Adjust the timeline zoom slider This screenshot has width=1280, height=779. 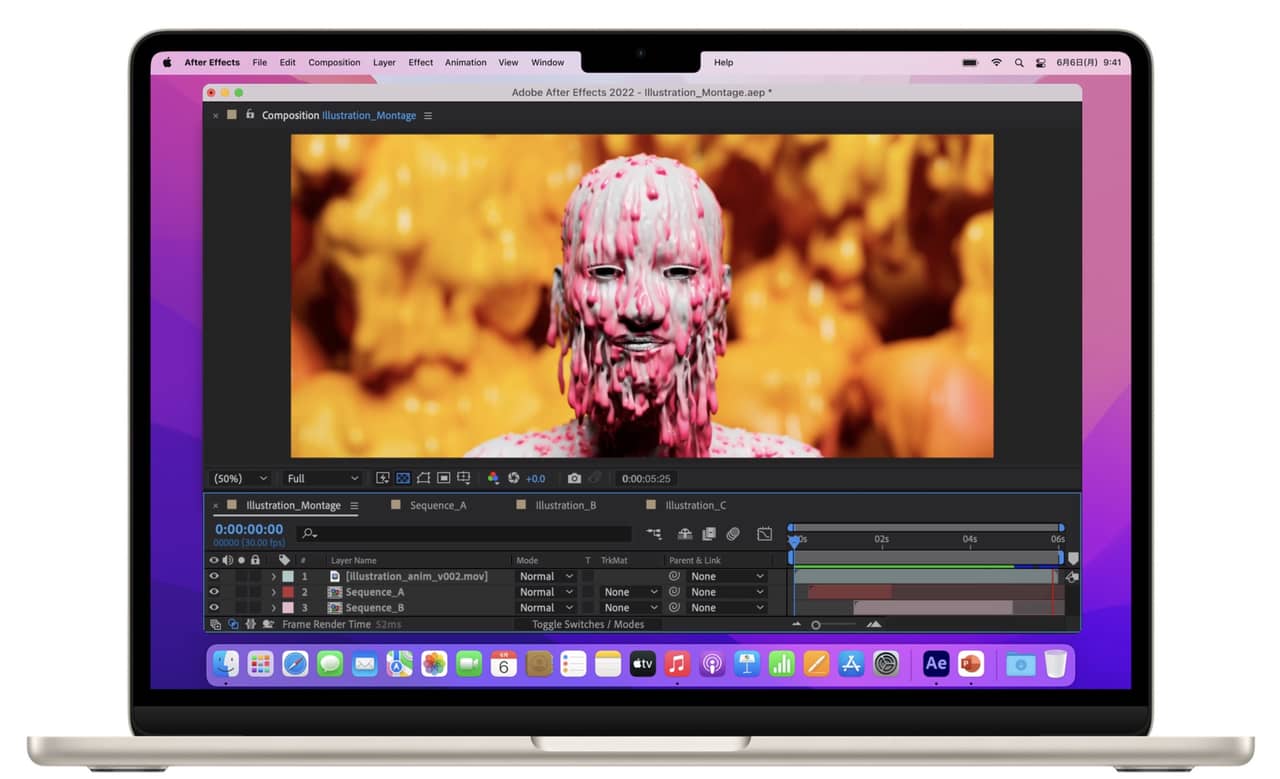point(816,625)
